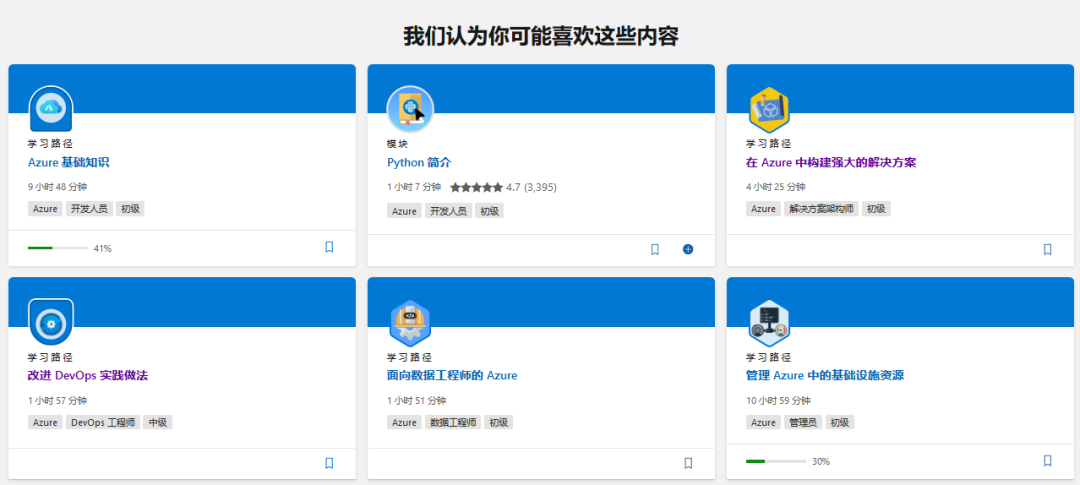Click the 数据工程师 tag

pos(453,422)
